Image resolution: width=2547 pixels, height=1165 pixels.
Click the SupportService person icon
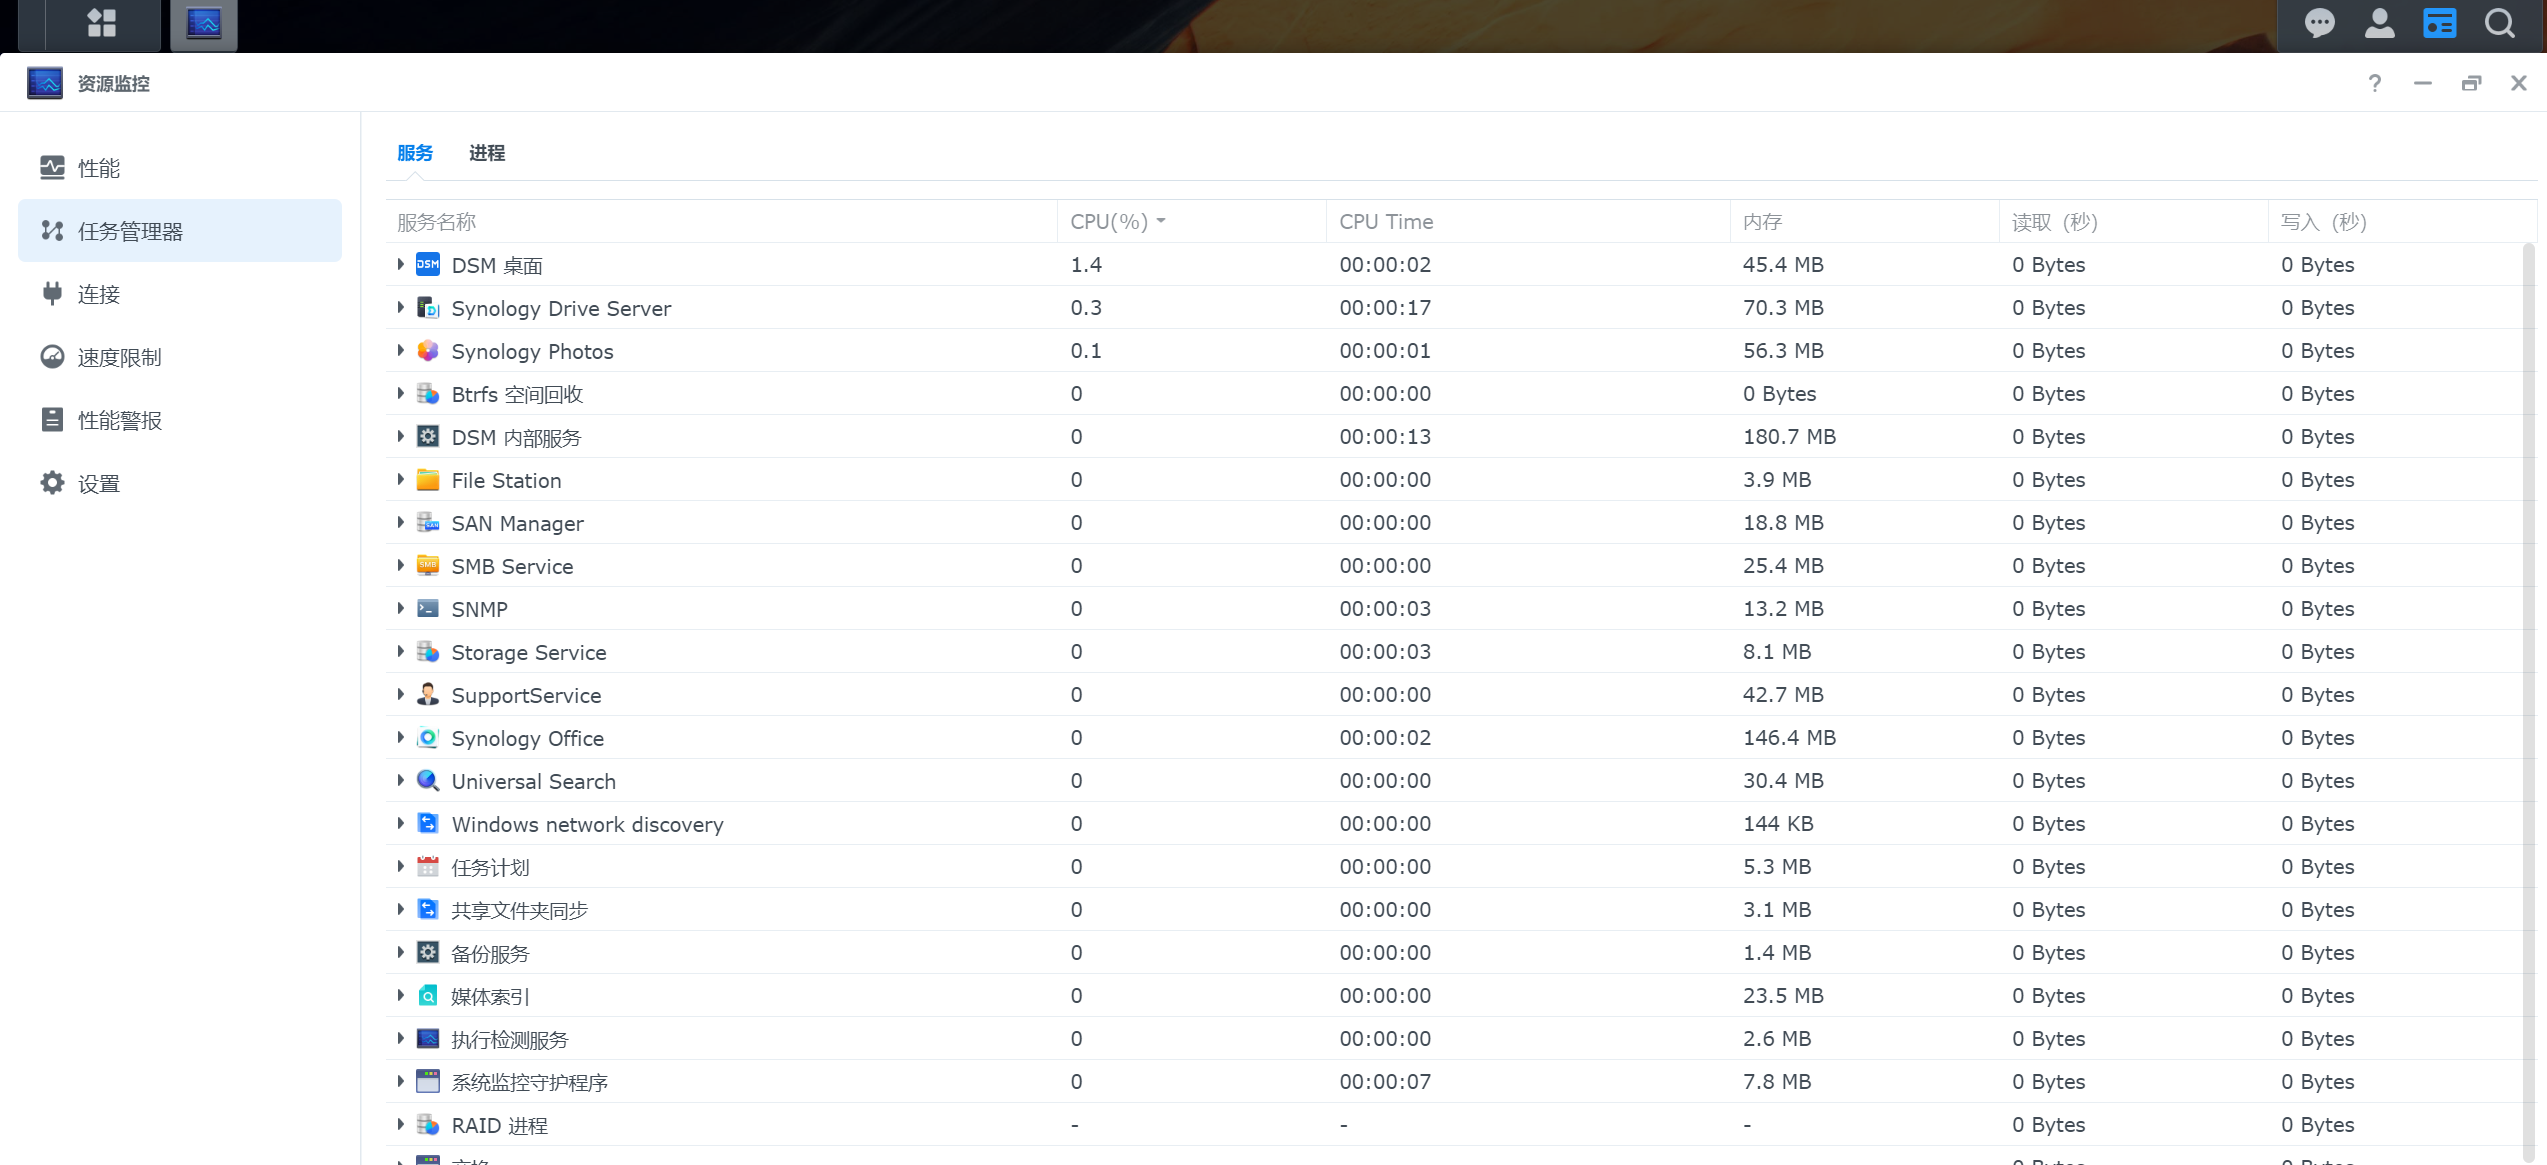(x=428, y=694)
